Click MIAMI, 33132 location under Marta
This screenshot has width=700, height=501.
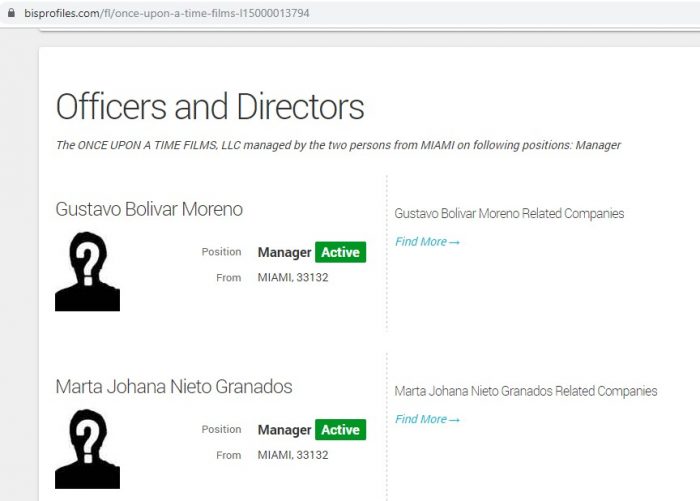(293, 455)
